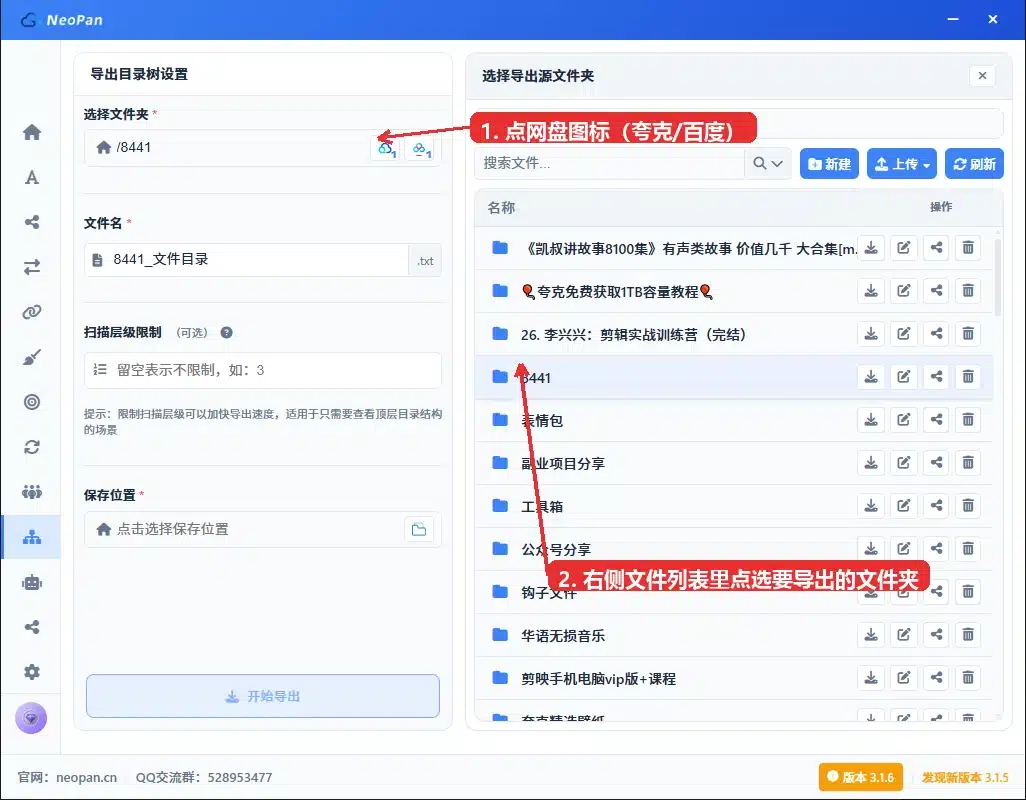This screenshot has width=1026, height=800.
Task: Open the home icon in the sidebar
Action: pos(31,132)
